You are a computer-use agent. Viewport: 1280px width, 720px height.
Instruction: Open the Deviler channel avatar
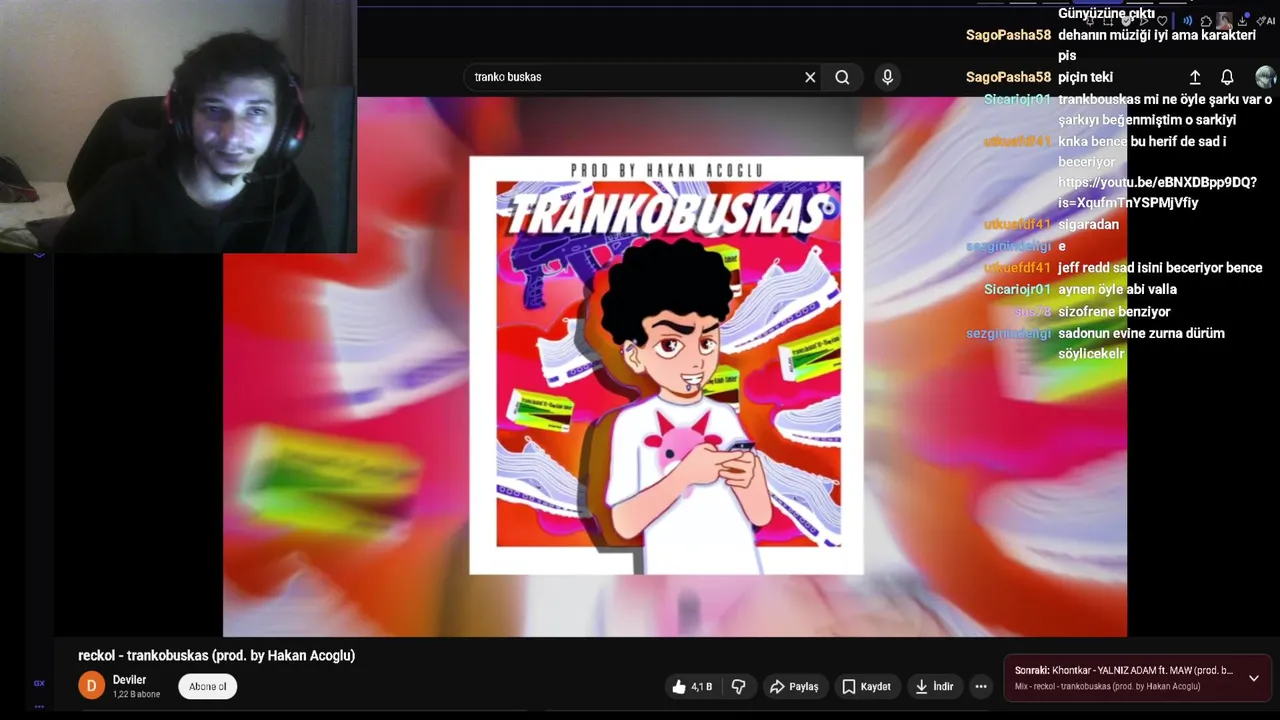pyautogui.click(x=91, y=686)
